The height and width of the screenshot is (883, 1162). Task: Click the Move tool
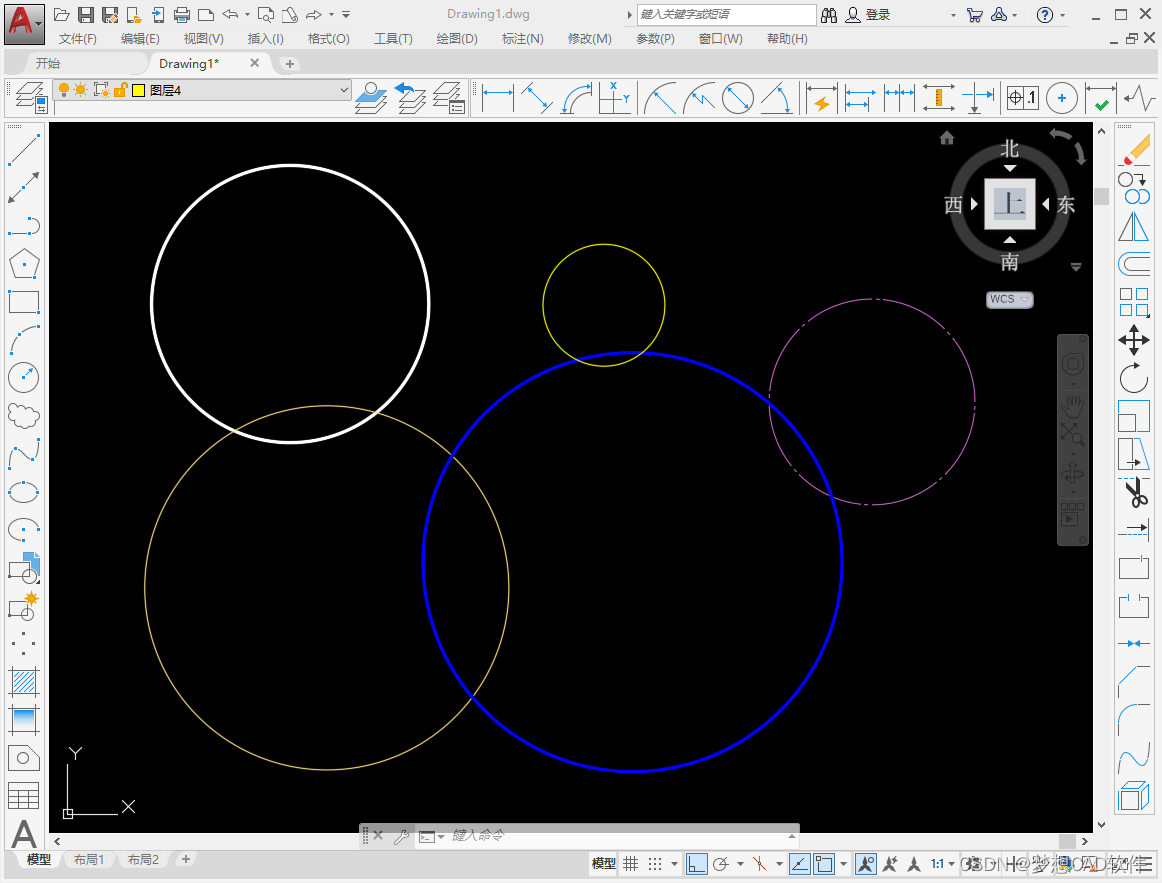(1134, 340)
